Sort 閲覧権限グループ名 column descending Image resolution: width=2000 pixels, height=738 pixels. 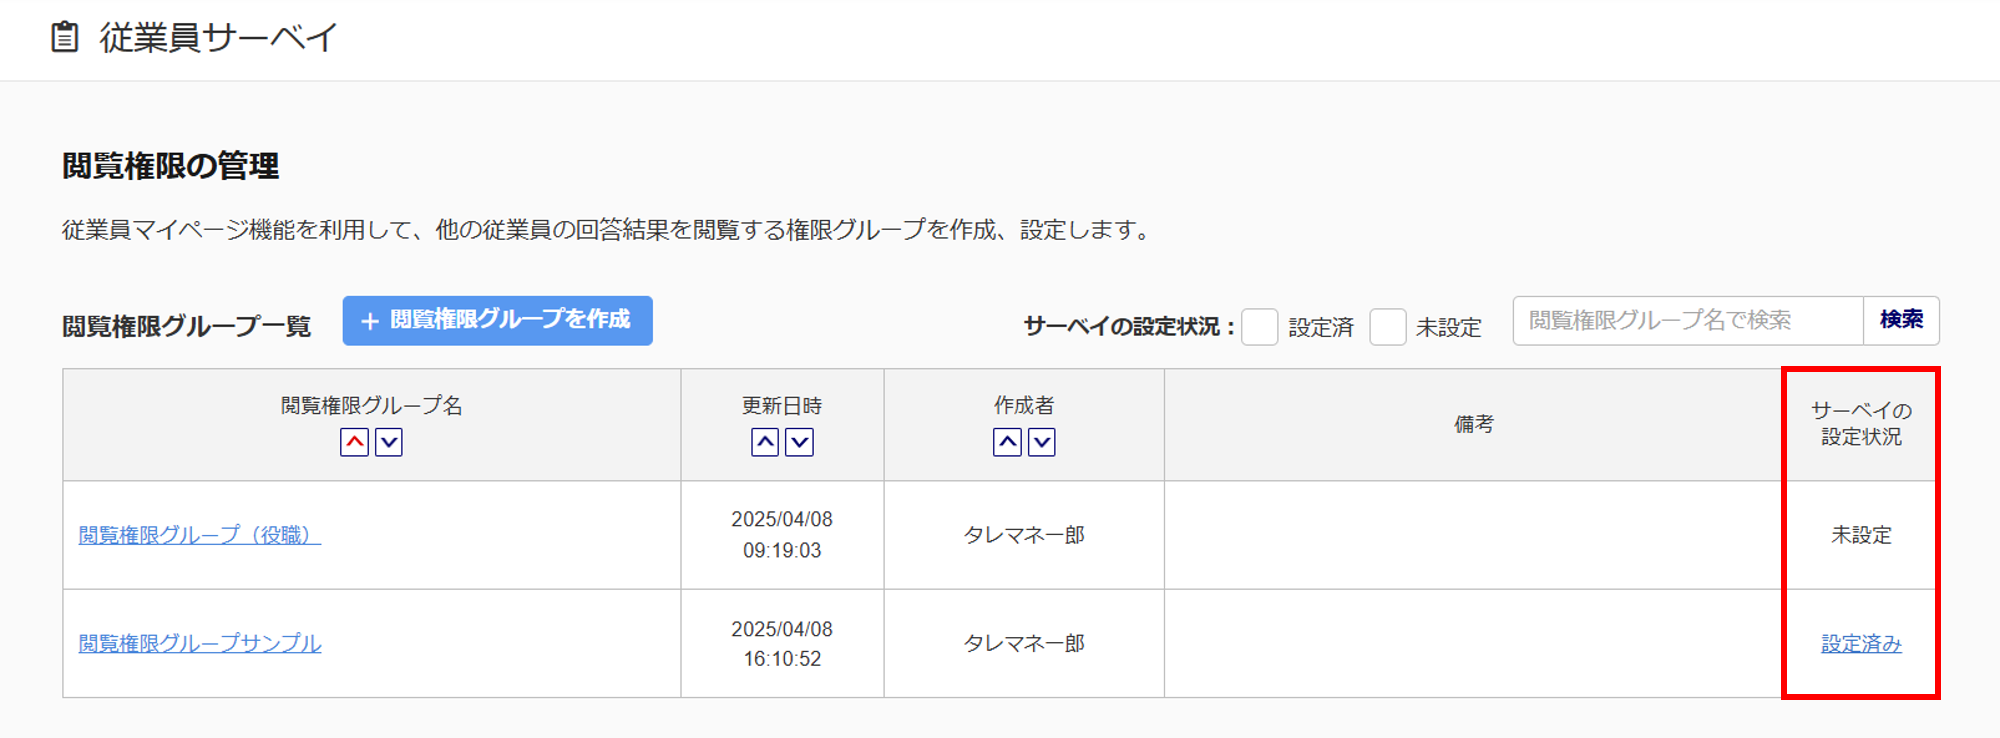389,442
